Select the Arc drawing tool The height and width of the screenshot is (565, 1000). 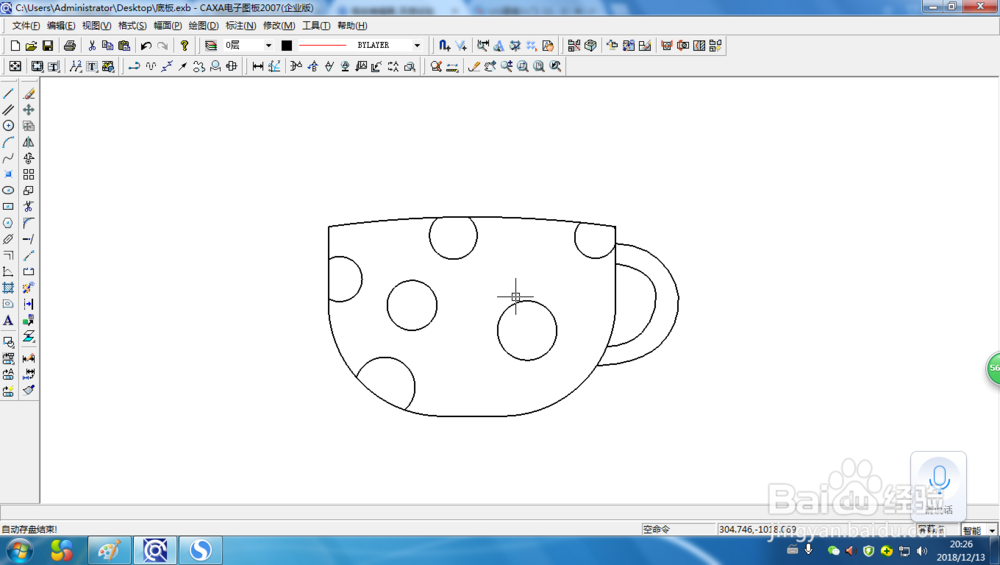(8, 142)
